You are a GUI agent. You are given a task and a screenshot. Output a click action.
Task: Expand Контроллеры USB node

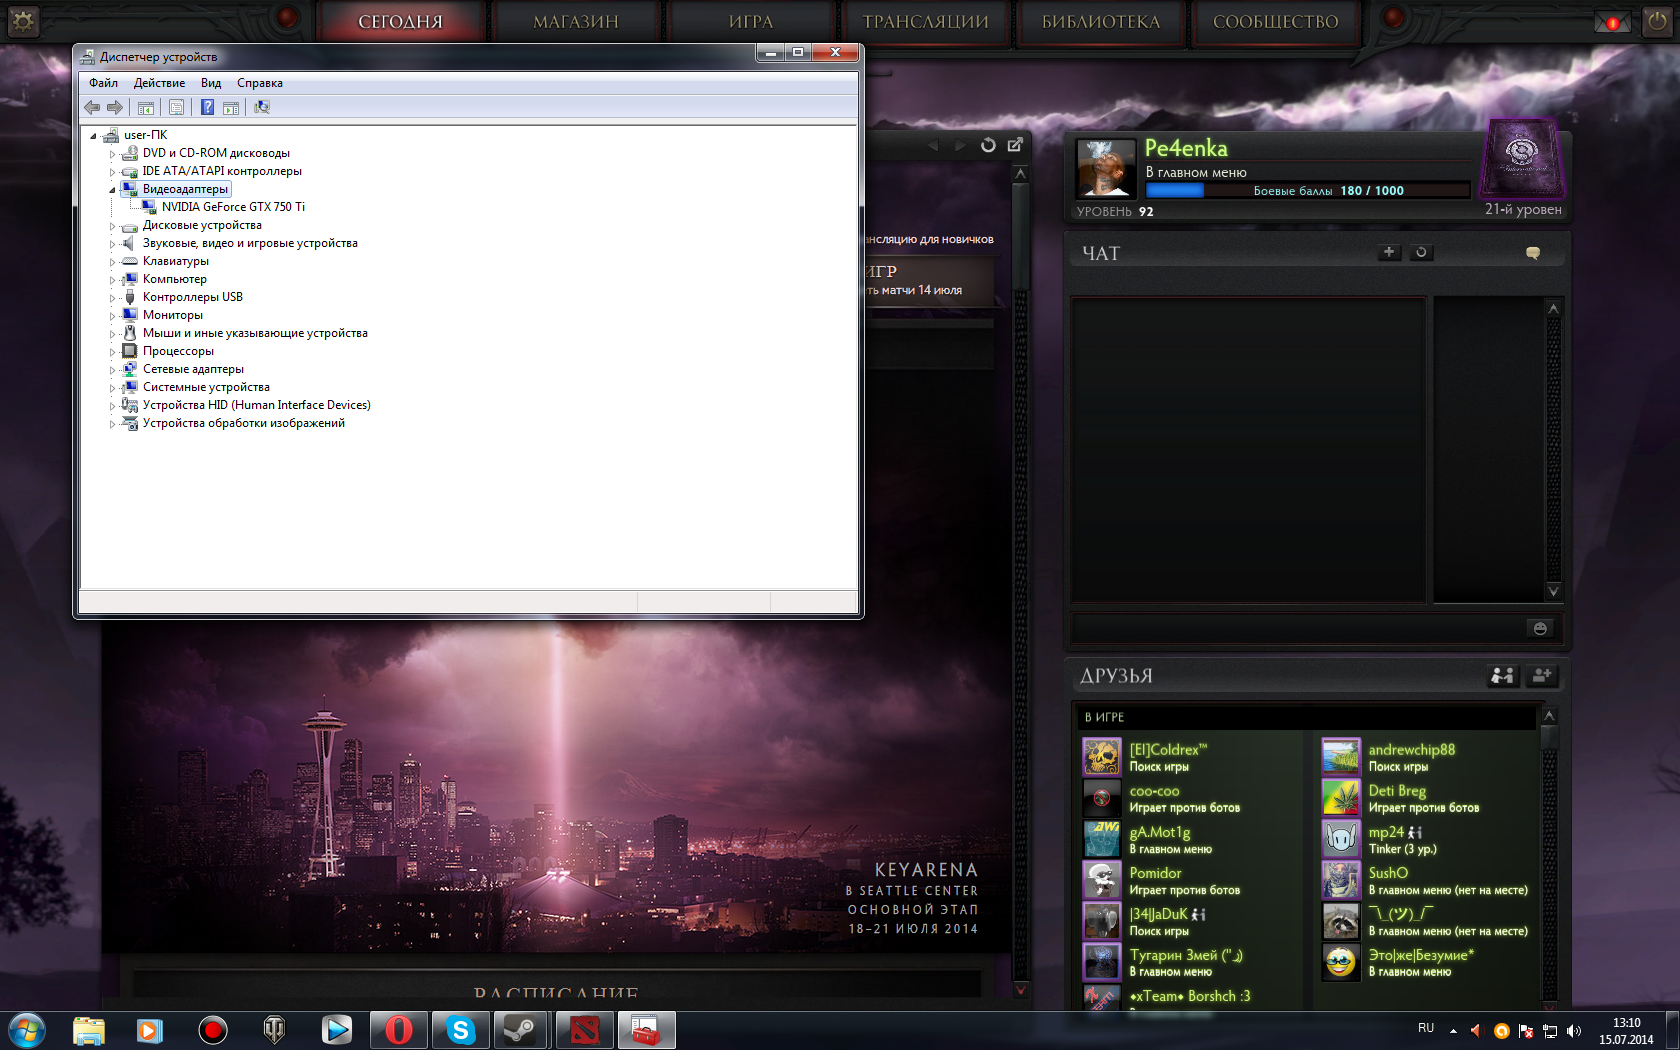112,298
